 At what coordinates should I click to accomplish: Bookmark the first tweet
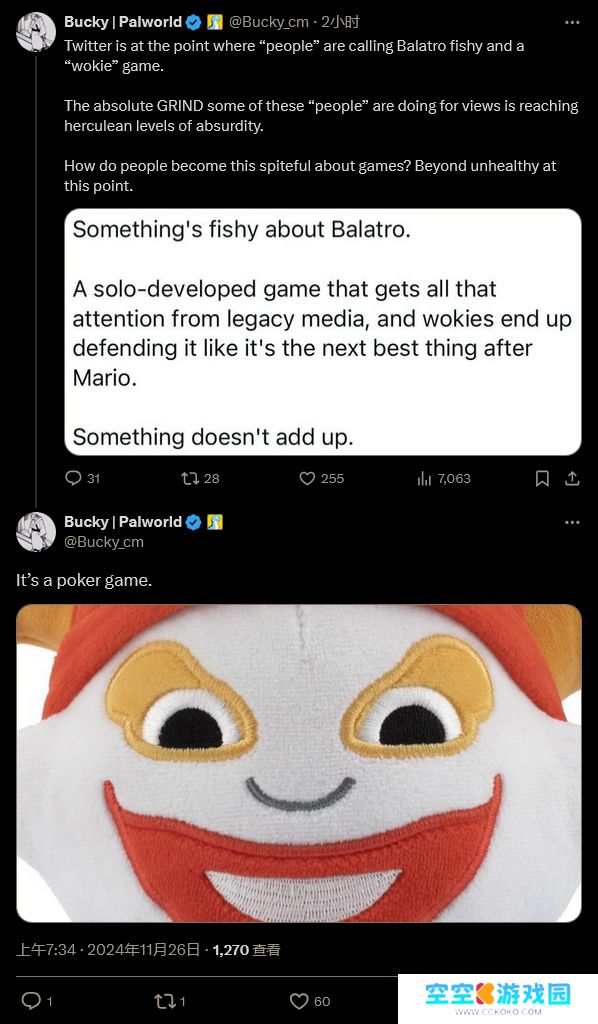pos(542,479)
